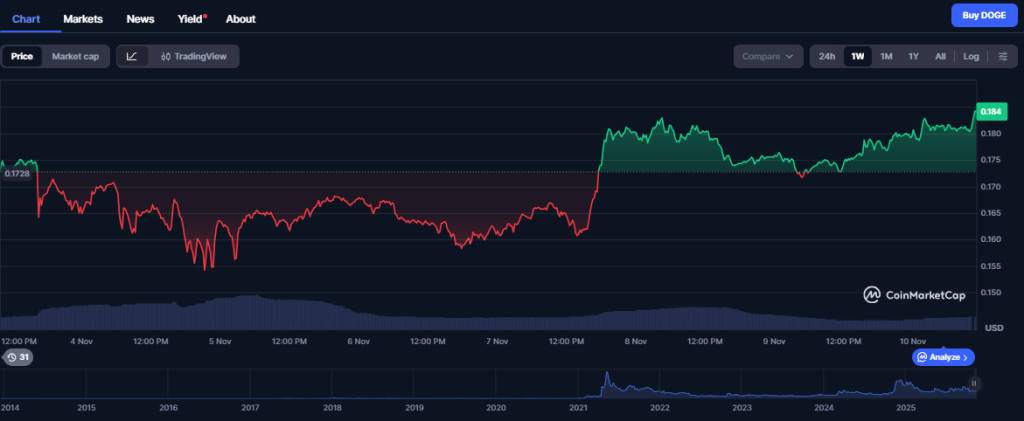Click the 0.184 current price label
This screenshot has height=421, width=1024.
[x=990, y=111]
